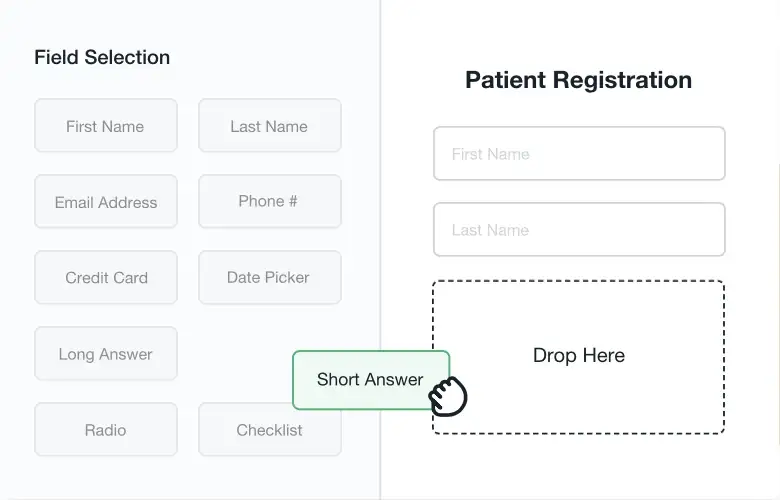
Task: Click the Patient Registration form title
Action: (579, 80)
